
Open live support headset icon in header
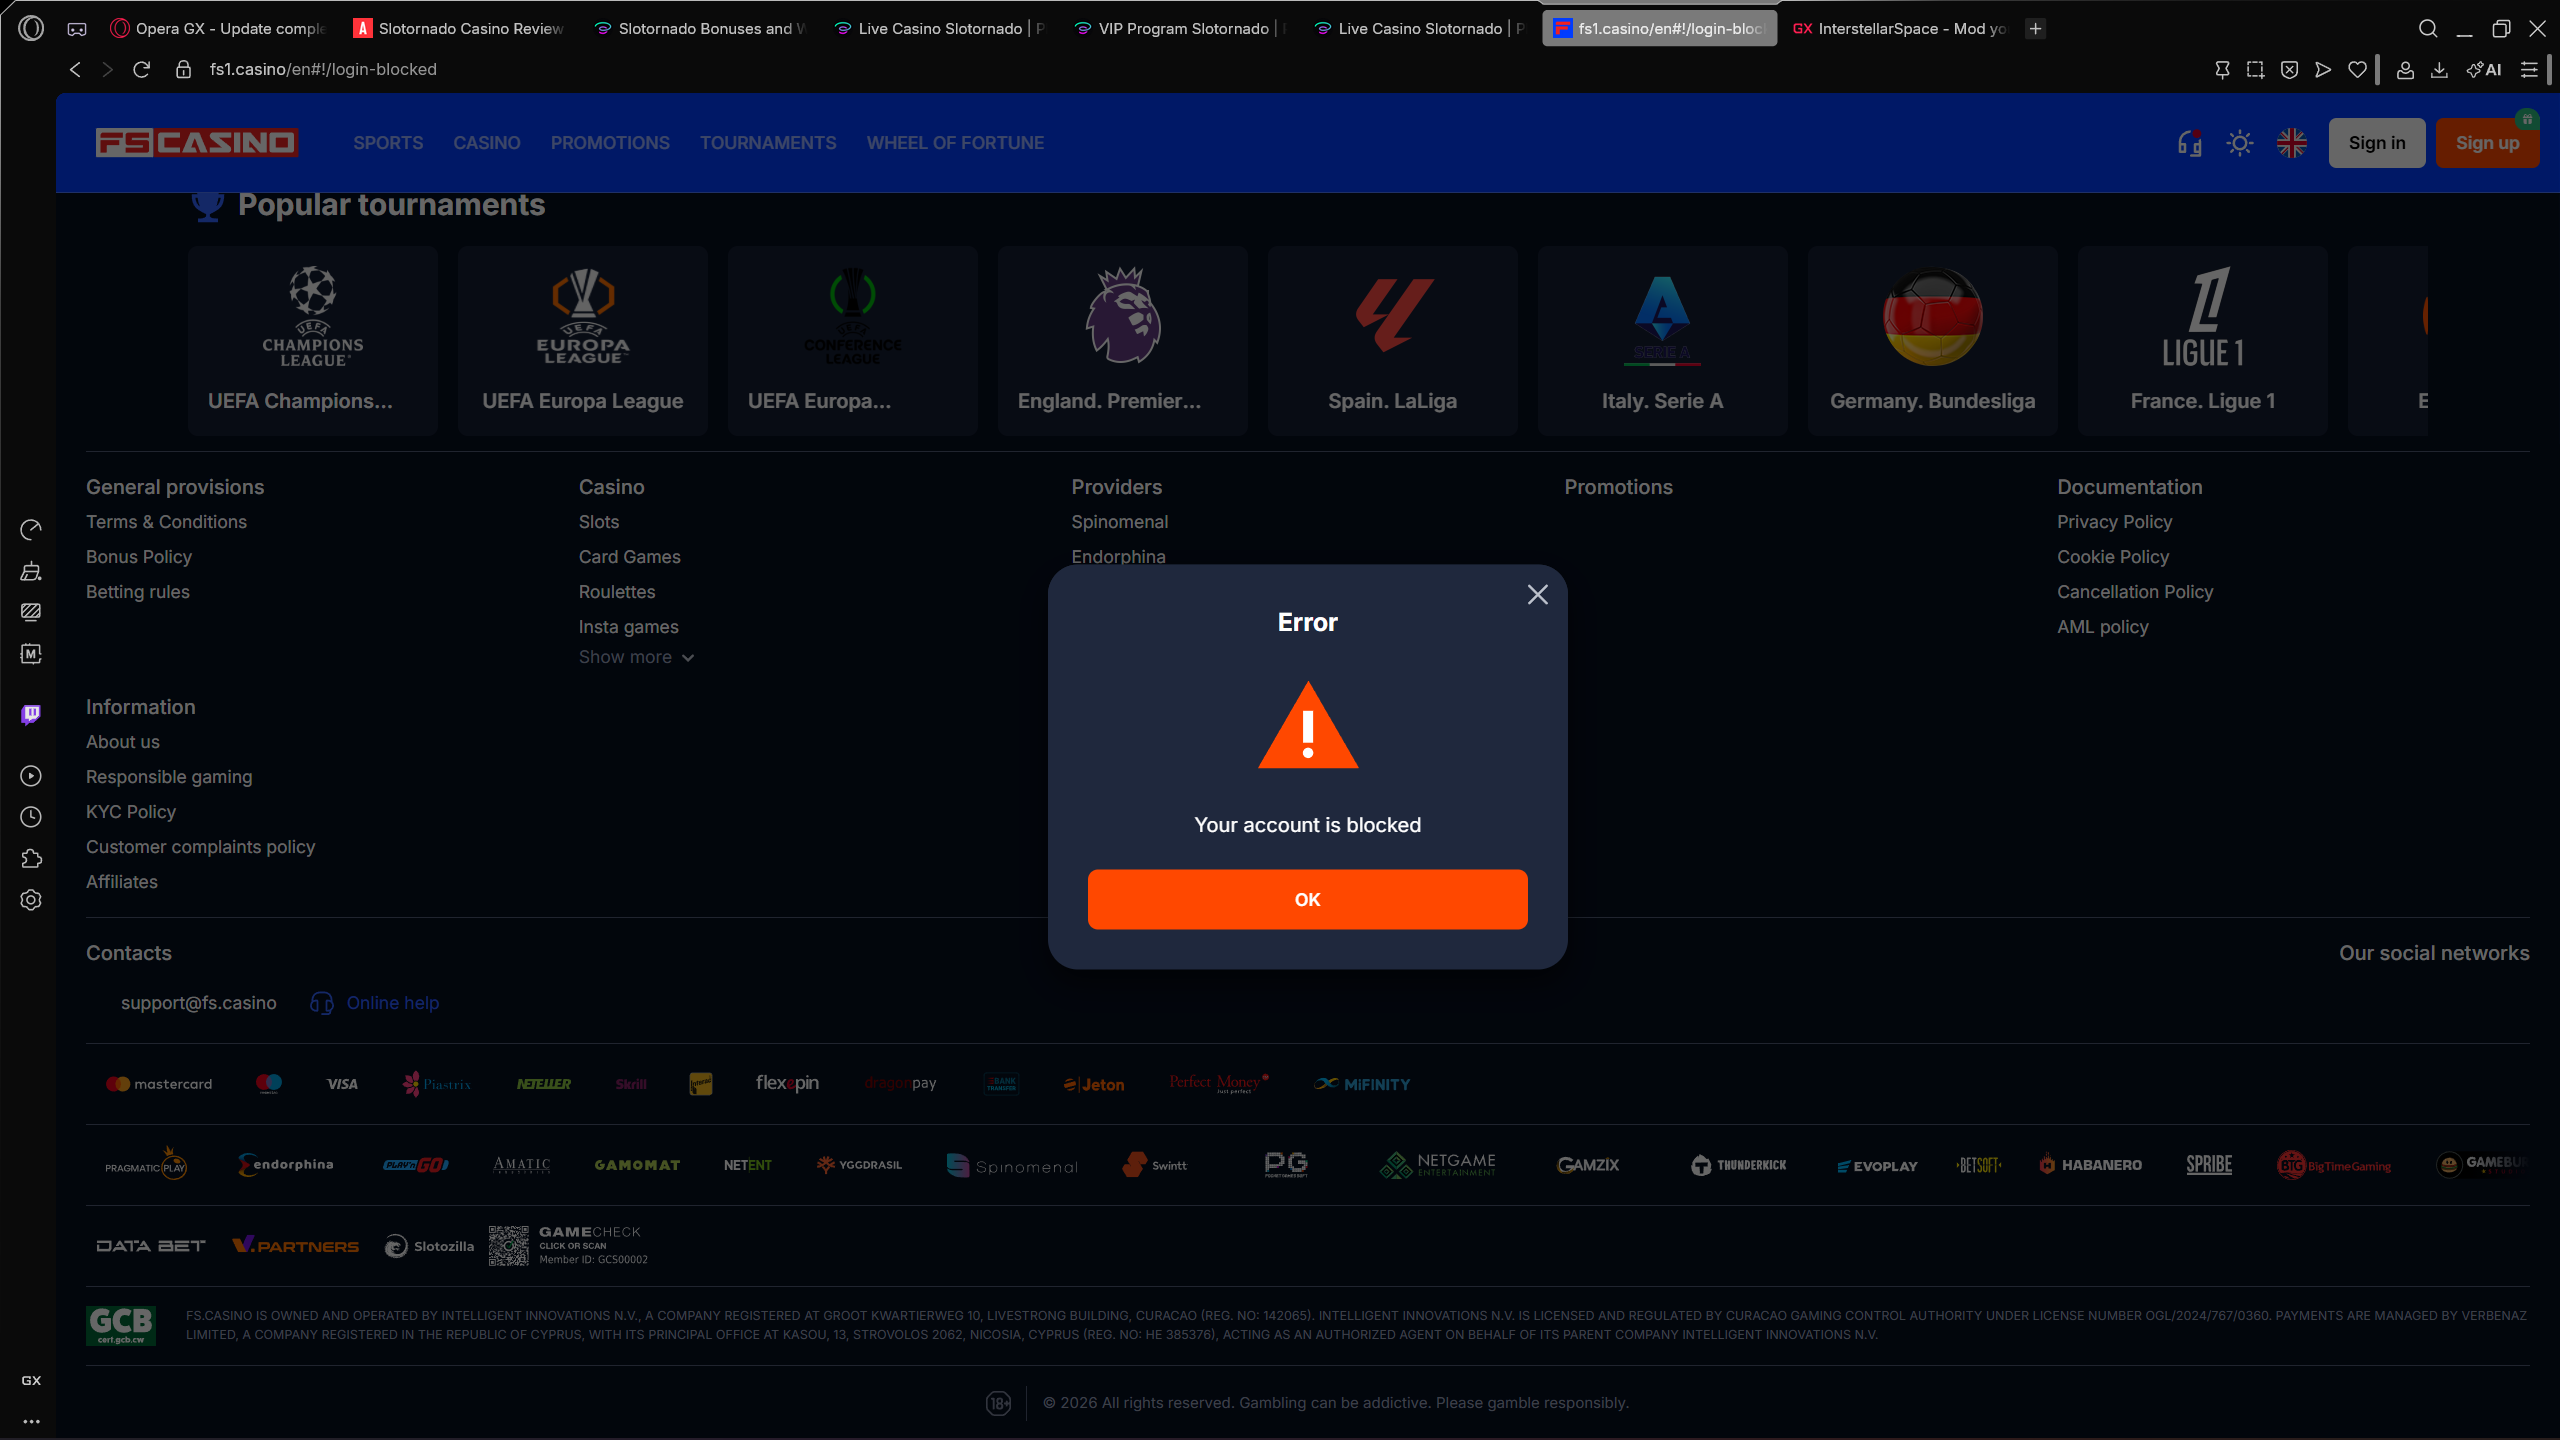(x=2190, y=143)
